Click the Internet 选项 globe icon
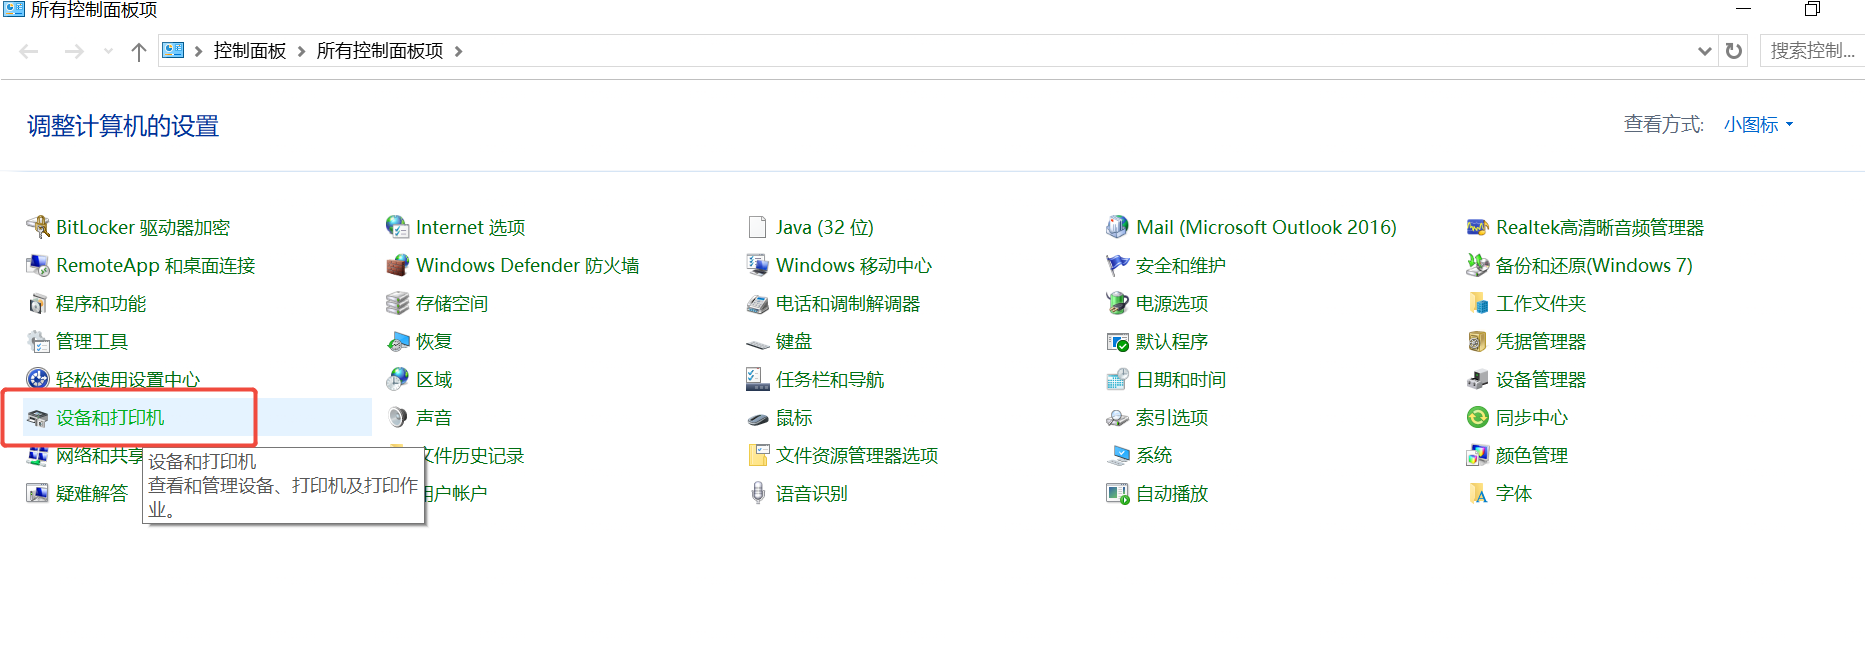Viewport: 1865px width, 654px height. click(398, 227)
